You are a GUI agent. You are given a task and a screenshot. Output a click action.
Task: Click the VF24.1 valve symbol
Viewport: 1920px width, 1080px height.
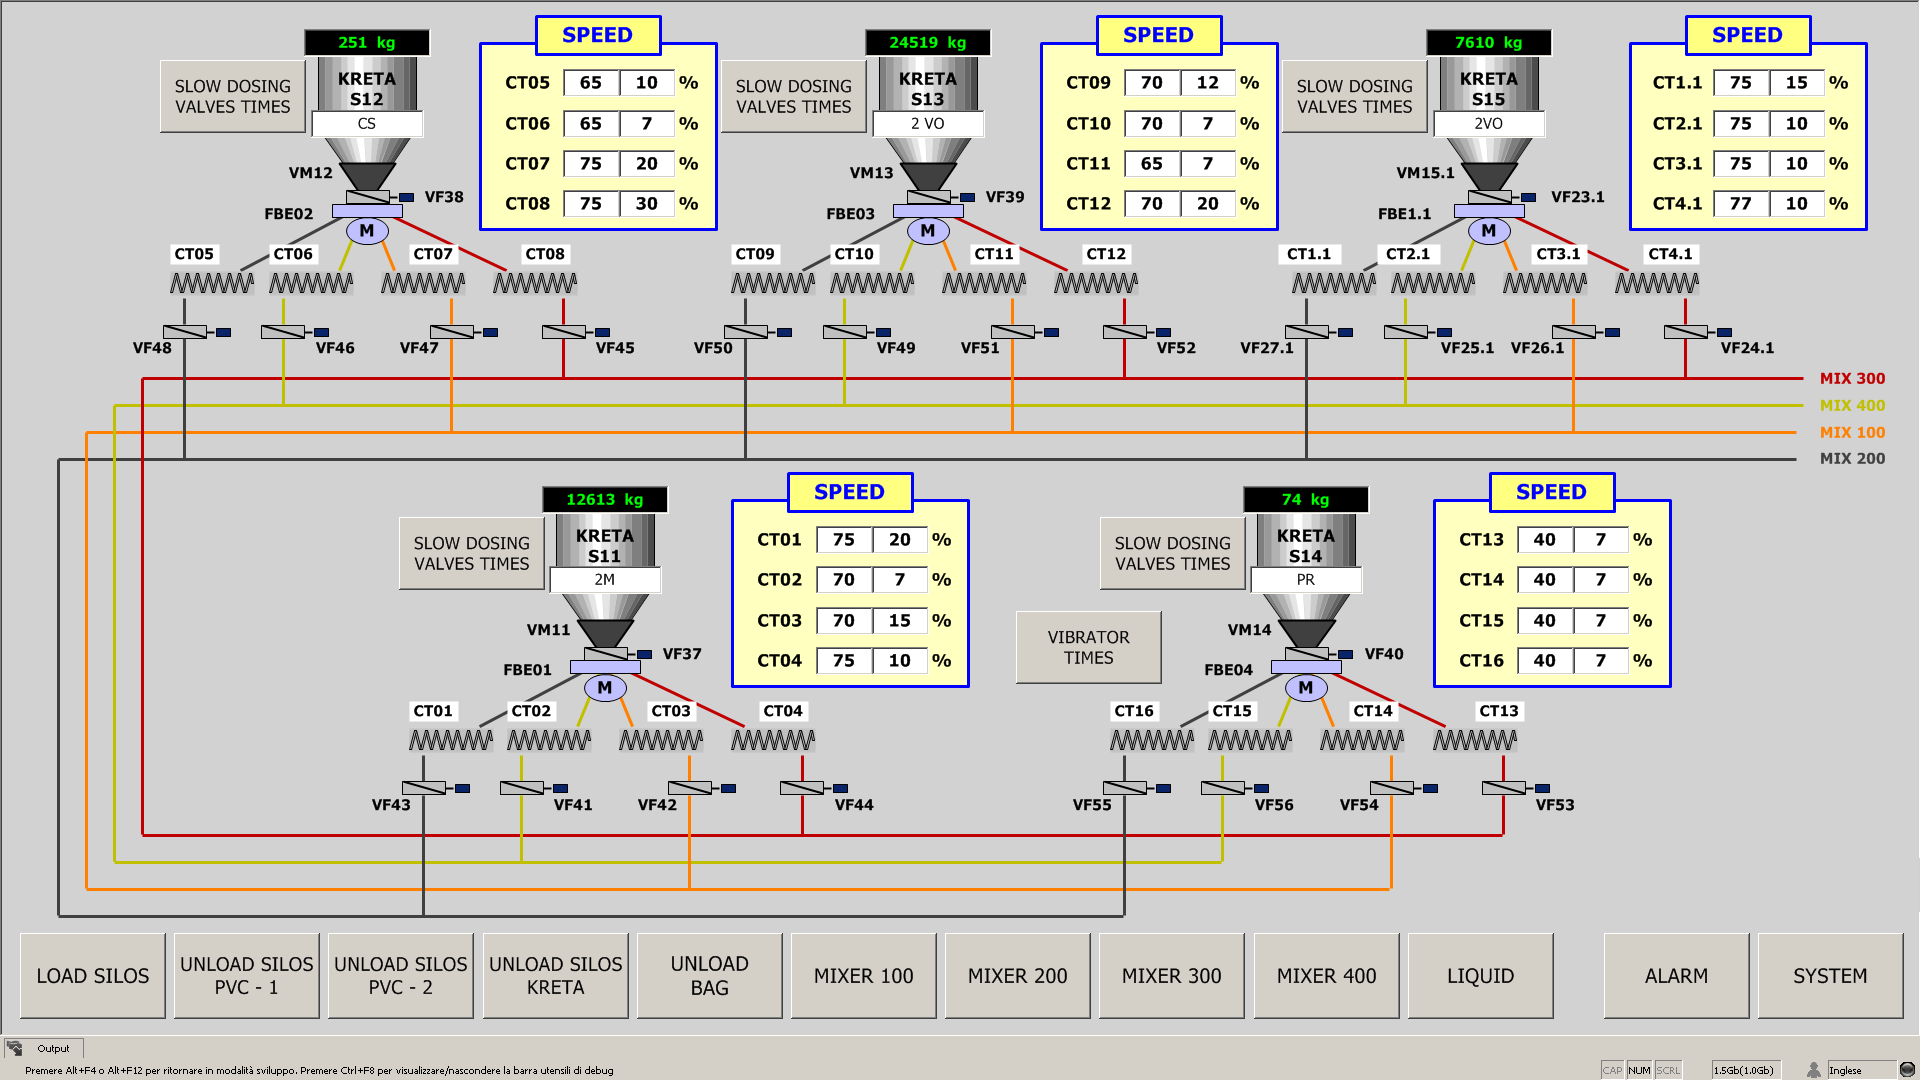[1686, 332]
